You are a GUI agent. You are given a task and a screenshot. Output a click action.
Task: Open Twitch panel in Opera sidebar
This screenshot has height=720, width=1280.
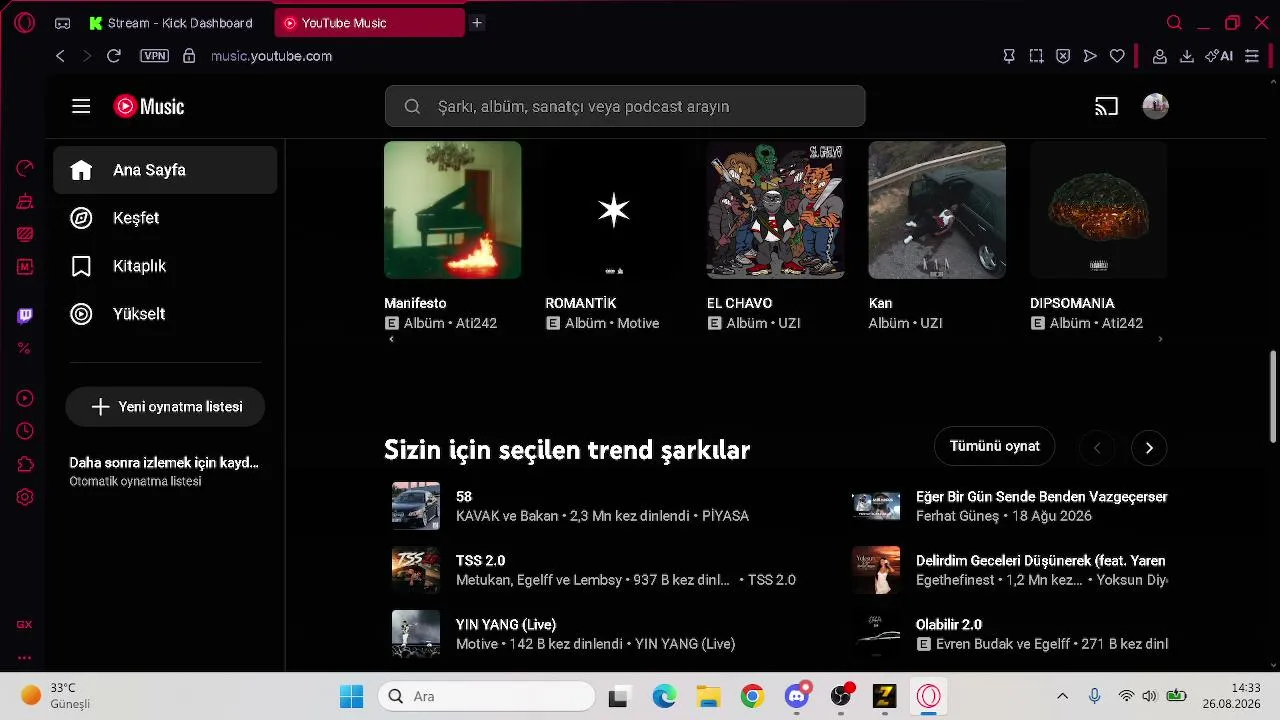pyautogui.click(x=25, y=316)
